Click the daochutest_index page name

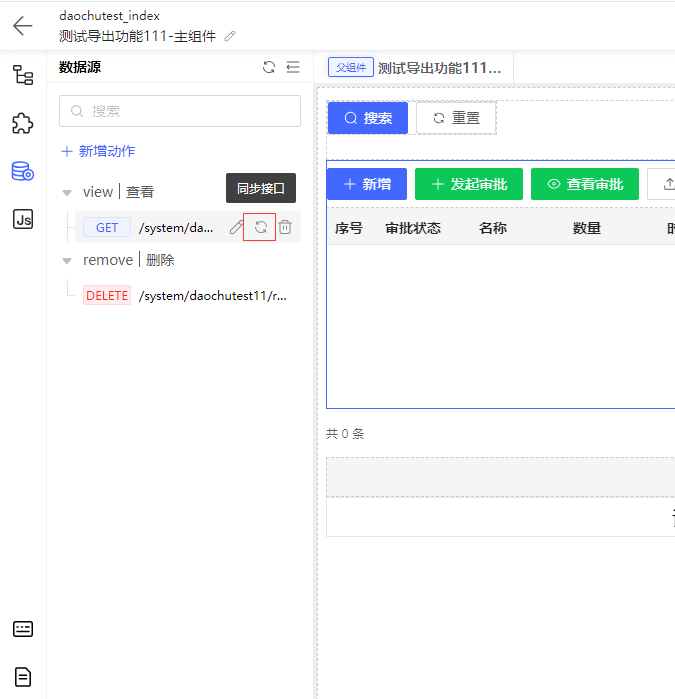(109, 16)
